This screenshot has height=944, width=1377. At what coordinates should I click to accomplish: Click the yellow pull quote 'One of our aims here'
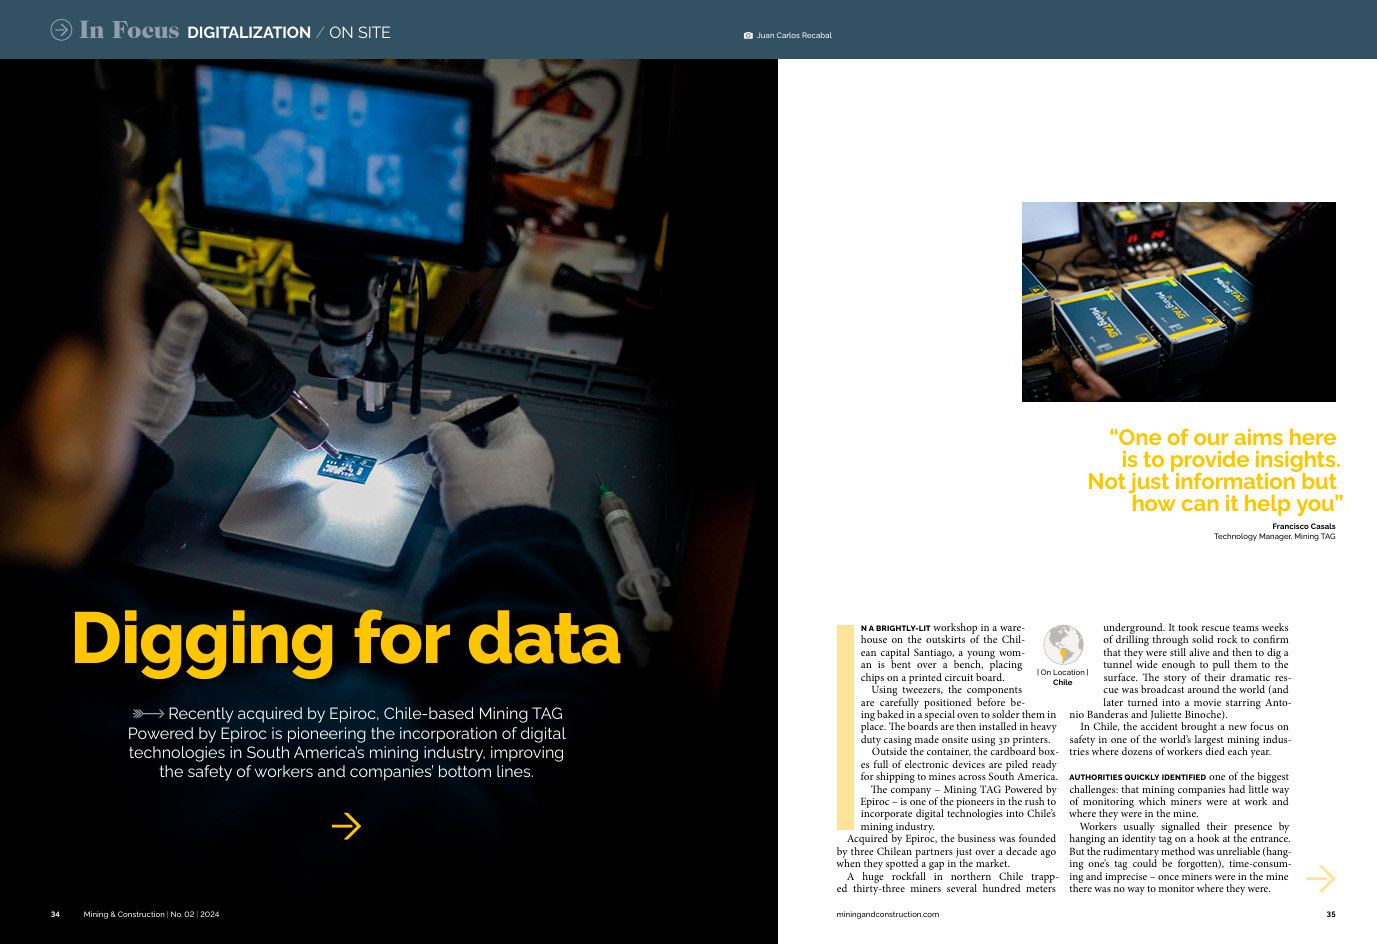[x=1215, y=470]
